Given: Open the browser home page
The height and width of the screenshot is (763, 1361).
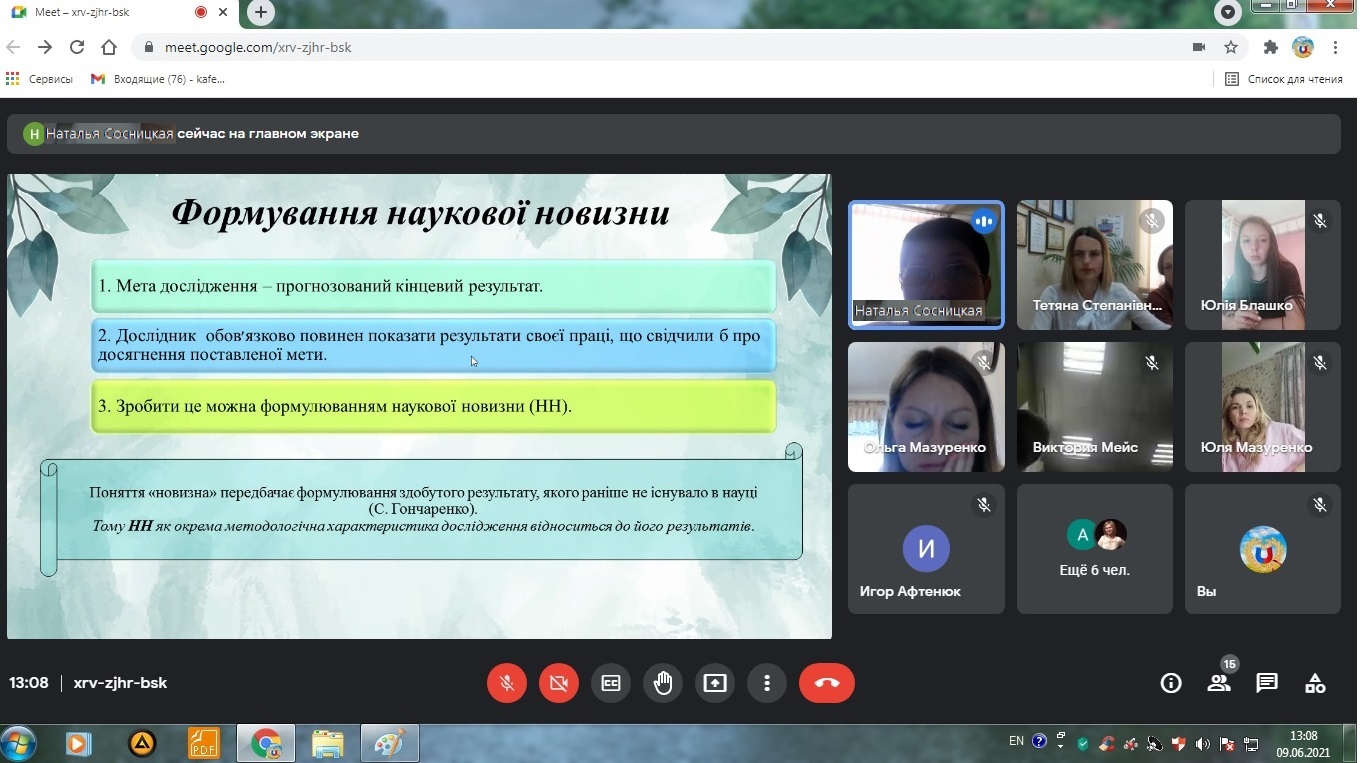Looking at the screenshot, I should click(x=109, y=47).
